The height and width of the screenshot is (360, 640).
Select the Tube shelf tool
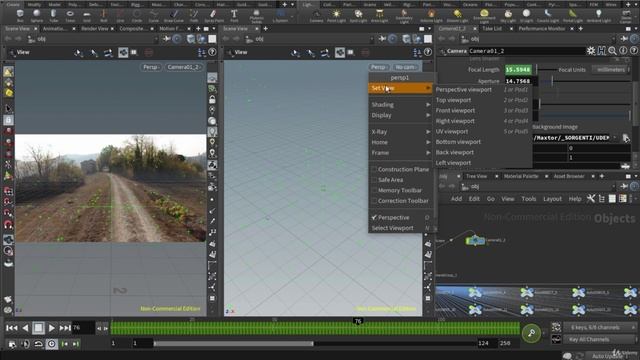point(53,16)
